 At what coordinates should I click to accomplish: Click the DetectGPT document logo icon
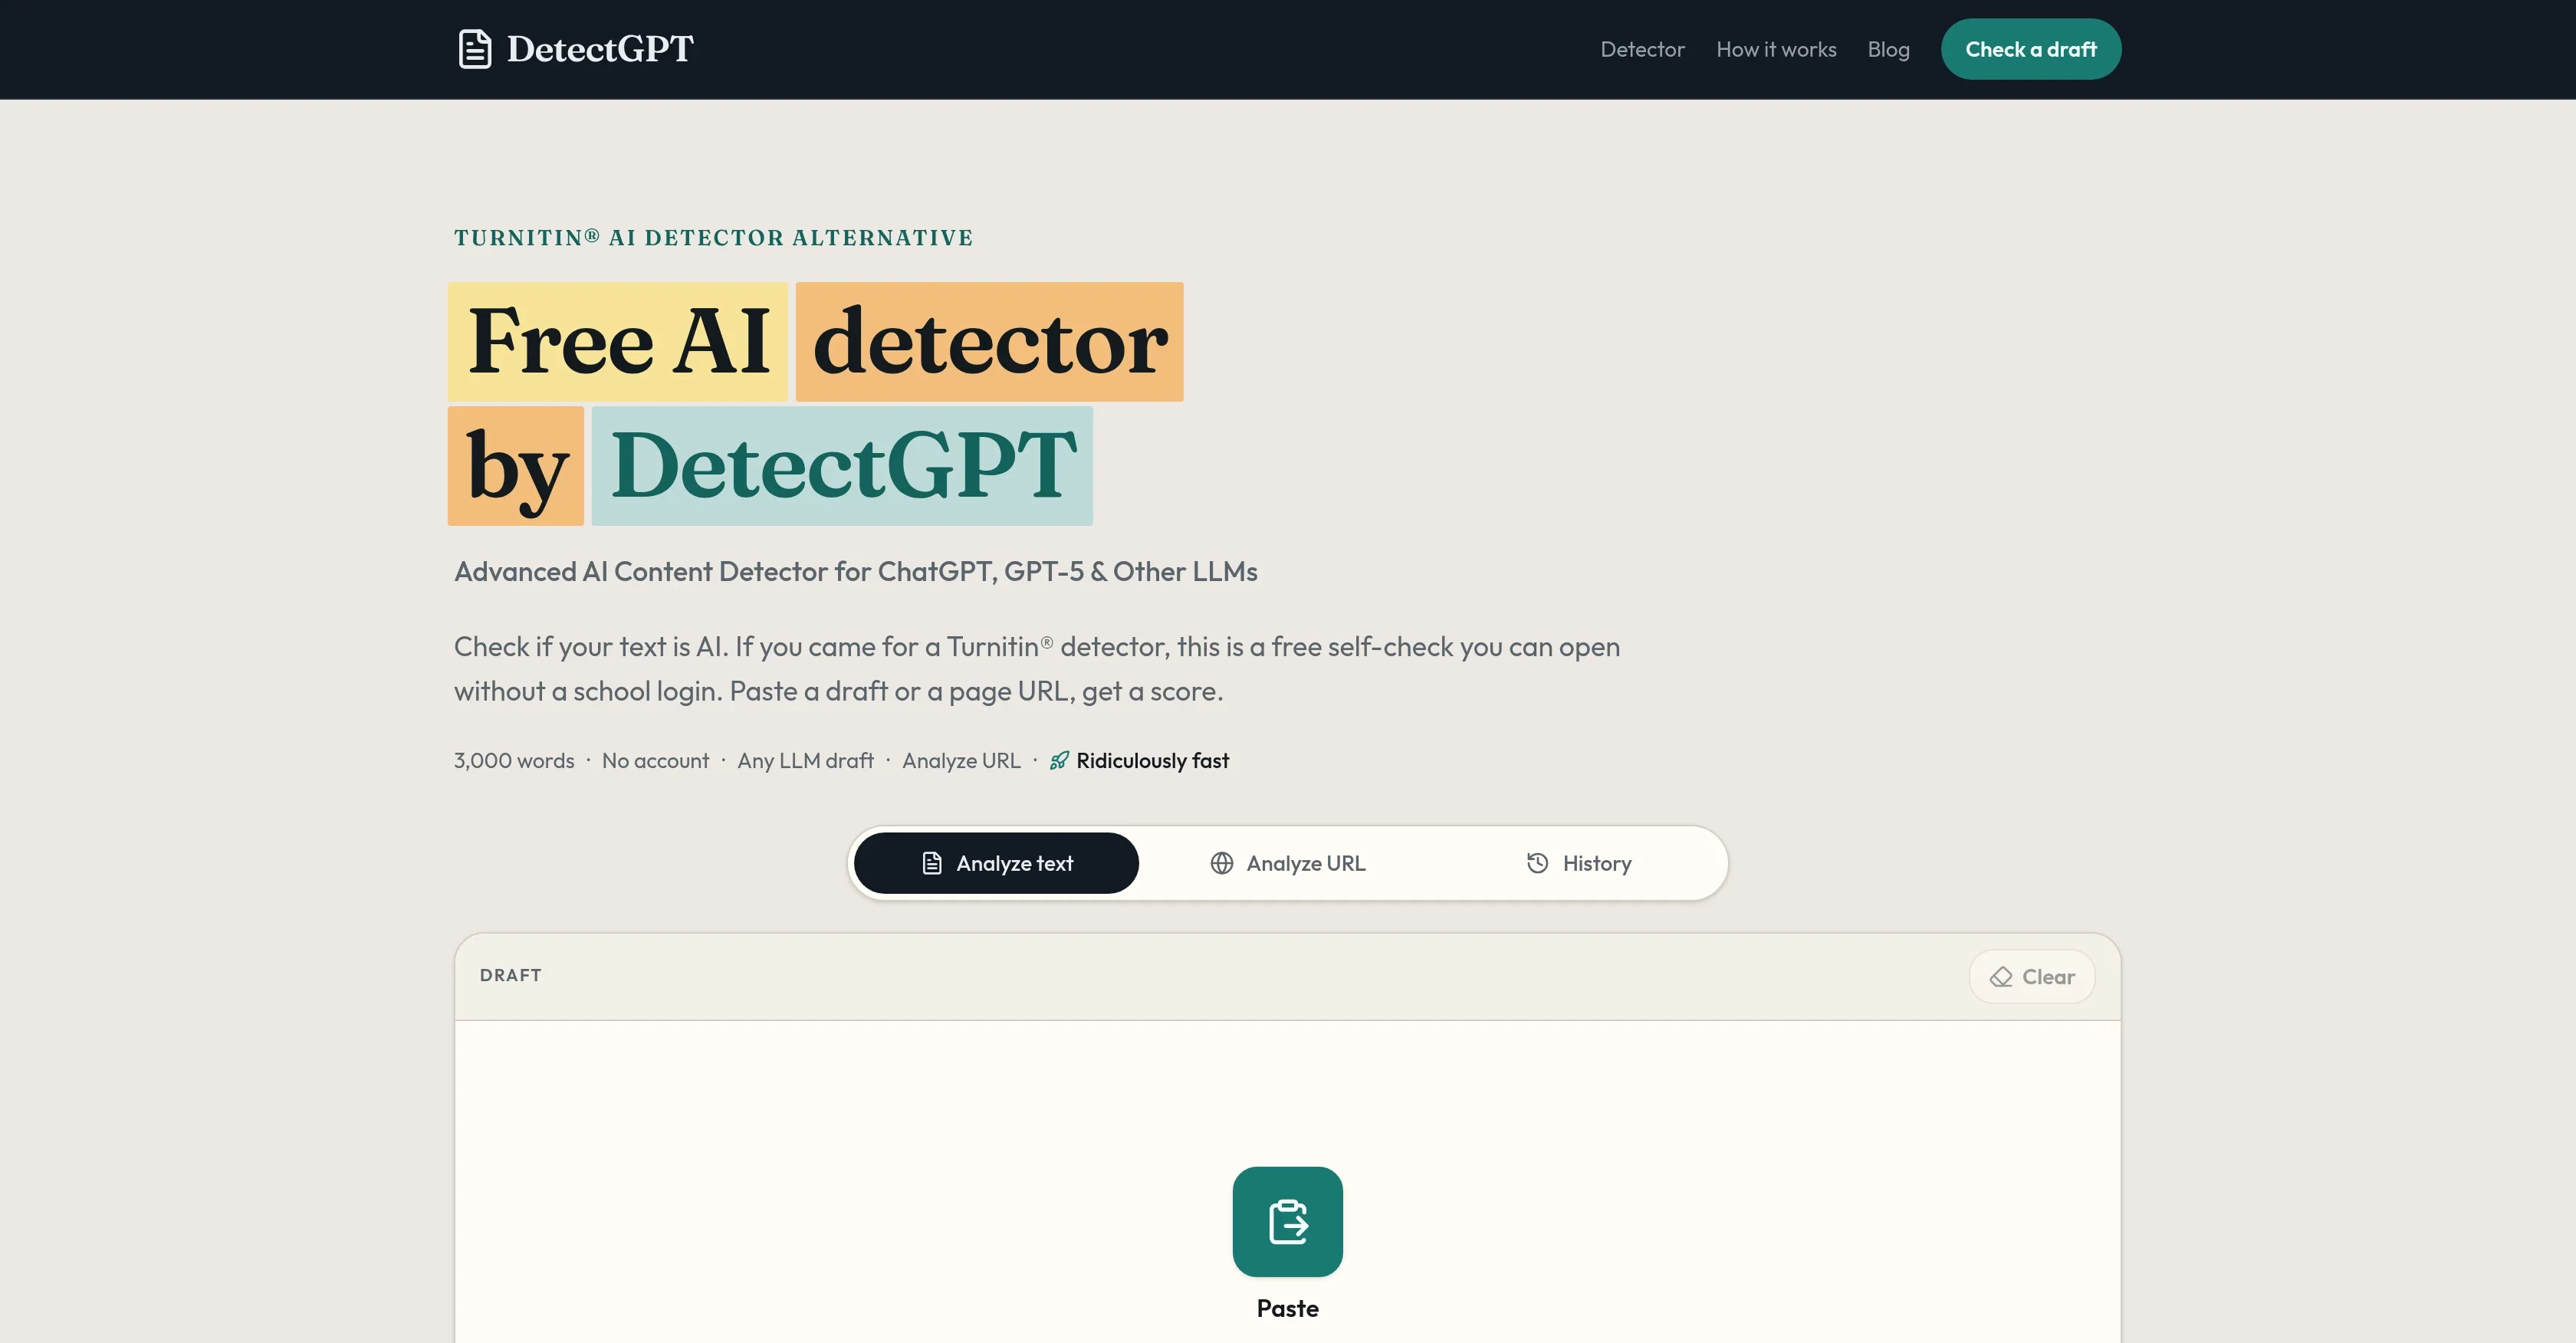tap(475, 49)
